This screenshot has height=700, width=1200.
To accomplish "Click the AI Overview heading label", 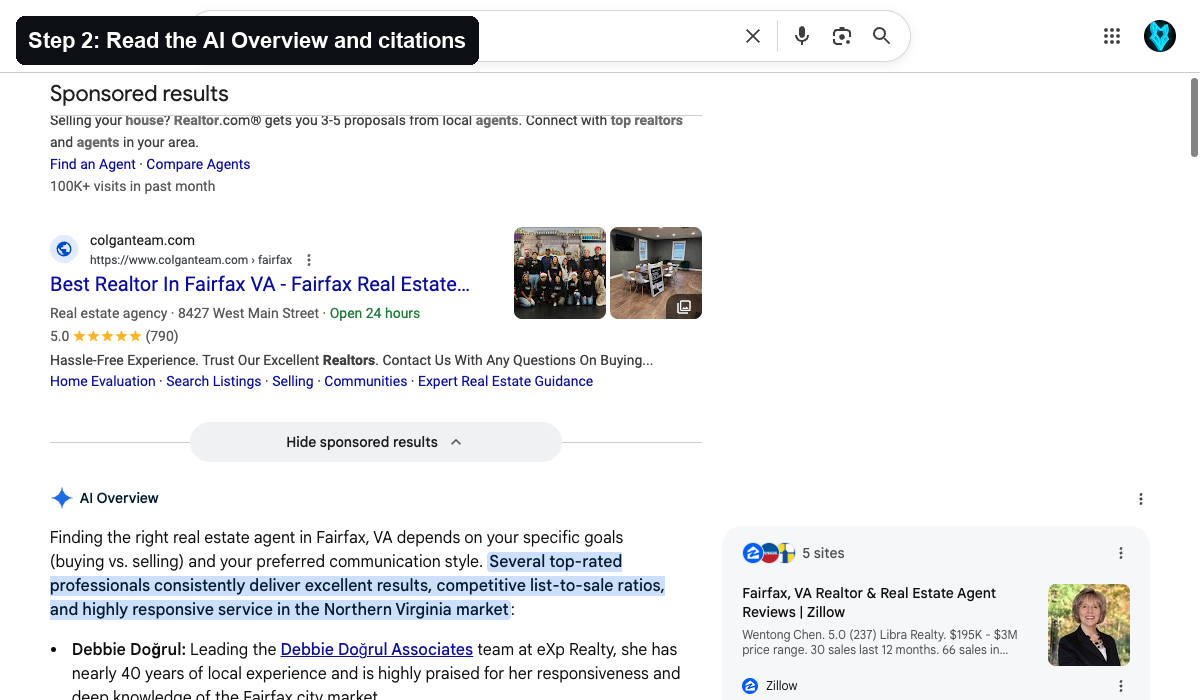I will 119,498.
